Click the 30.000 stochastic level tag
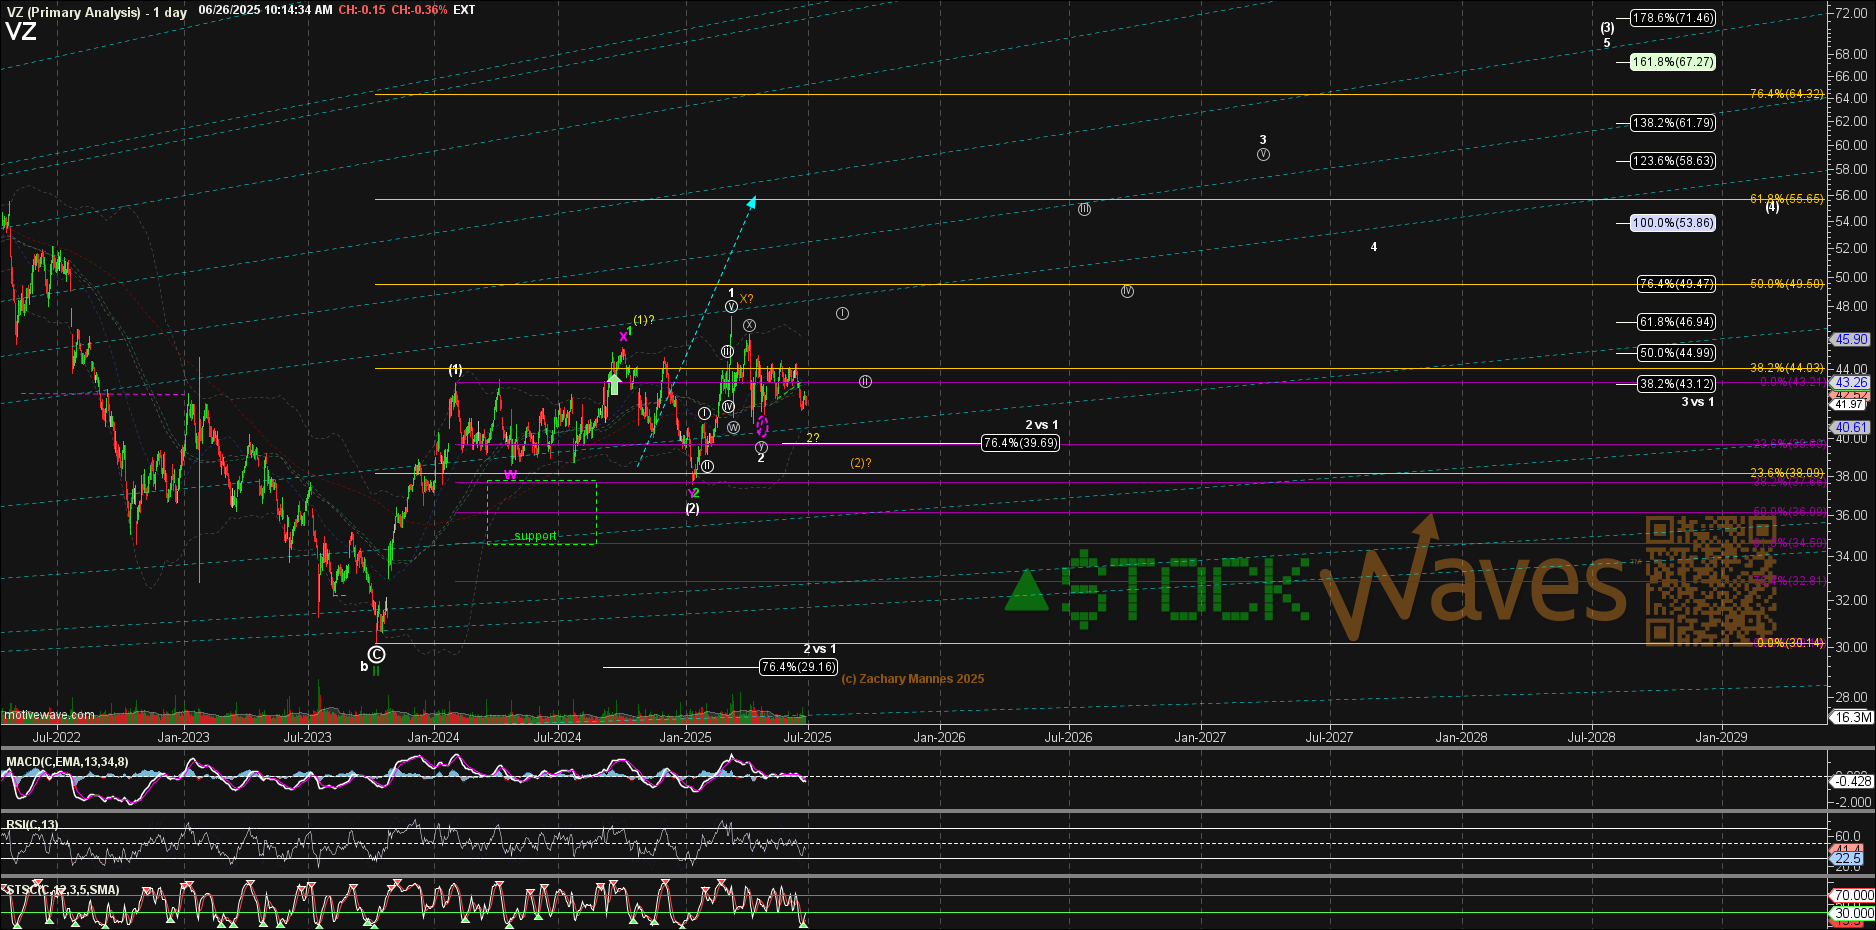The width and height of the screenshot is (1876, 930). point(1852,914)
